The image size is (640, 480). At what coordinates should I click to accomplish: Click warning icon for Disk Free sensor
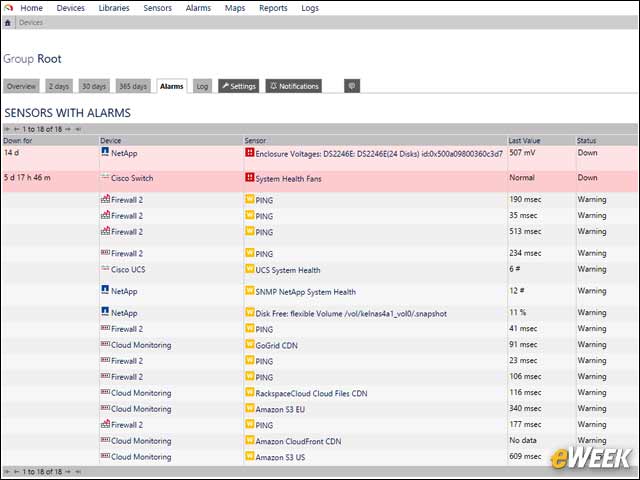click(249, 313)
